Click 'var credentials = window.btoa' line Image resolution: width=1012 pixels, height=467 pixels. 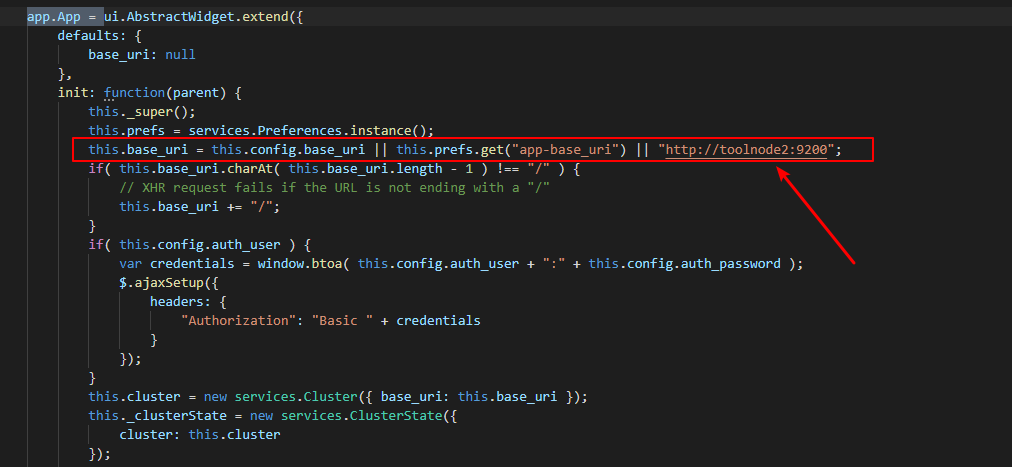coord(461,263)
